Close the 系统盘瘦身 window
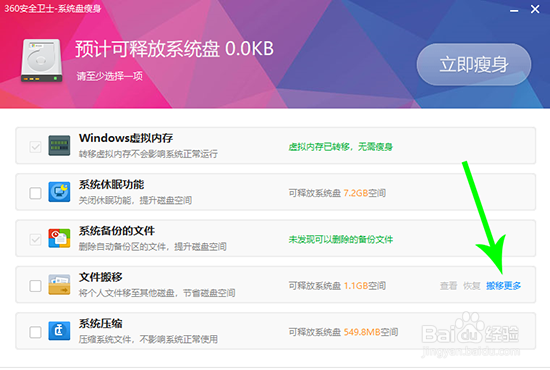This screenshot has width=550, height=370. tap(535, 9)
